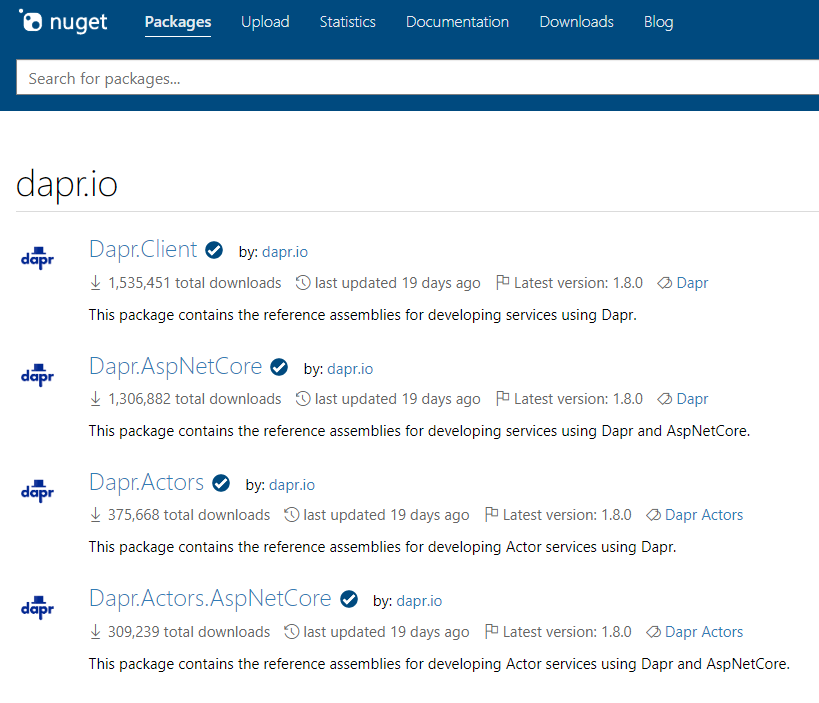Screen dimensions: 819x703
Task: Open the Dapr.Client package title
Action: point(143,249)
